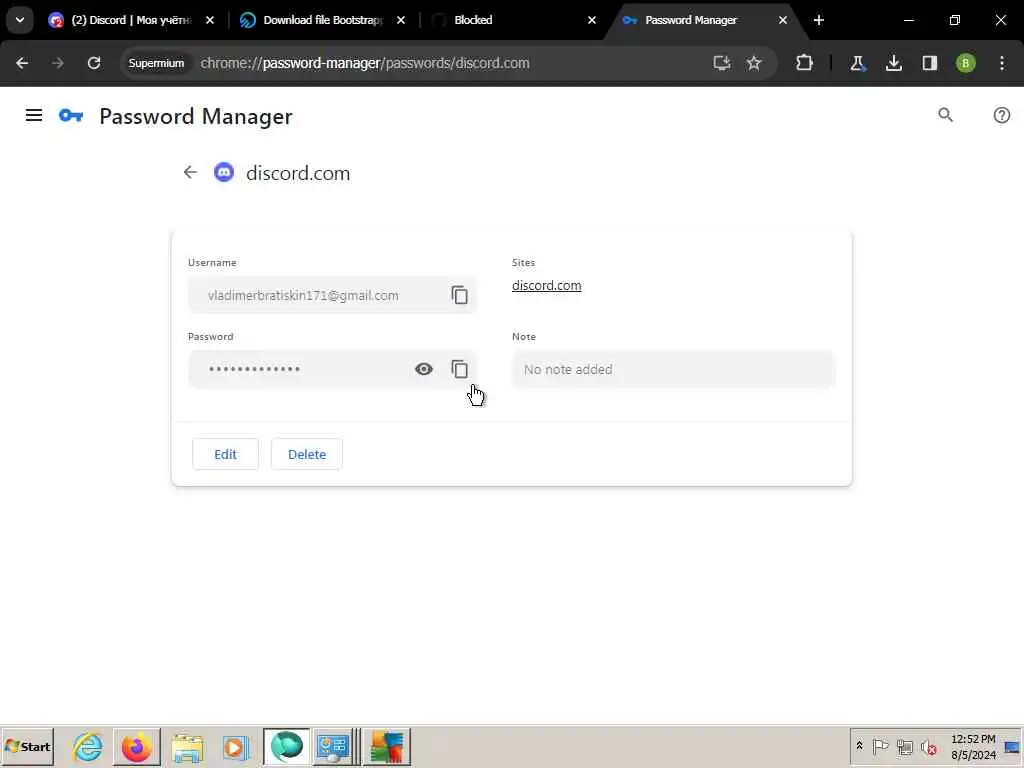Open the Chrome Labs flask icon
This screenshot has width=1024, height=768.
857,63
